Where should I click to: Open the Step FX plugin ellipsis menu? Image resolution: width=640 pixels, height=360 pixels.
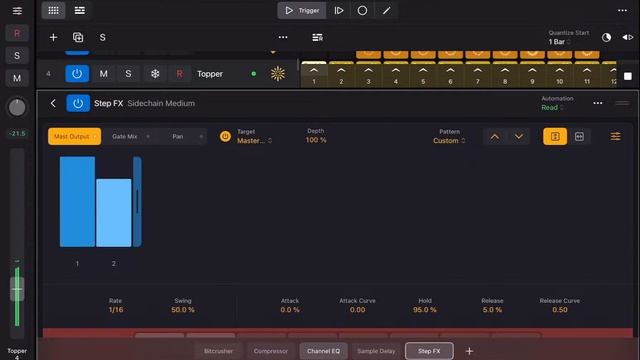pos(598,103)
